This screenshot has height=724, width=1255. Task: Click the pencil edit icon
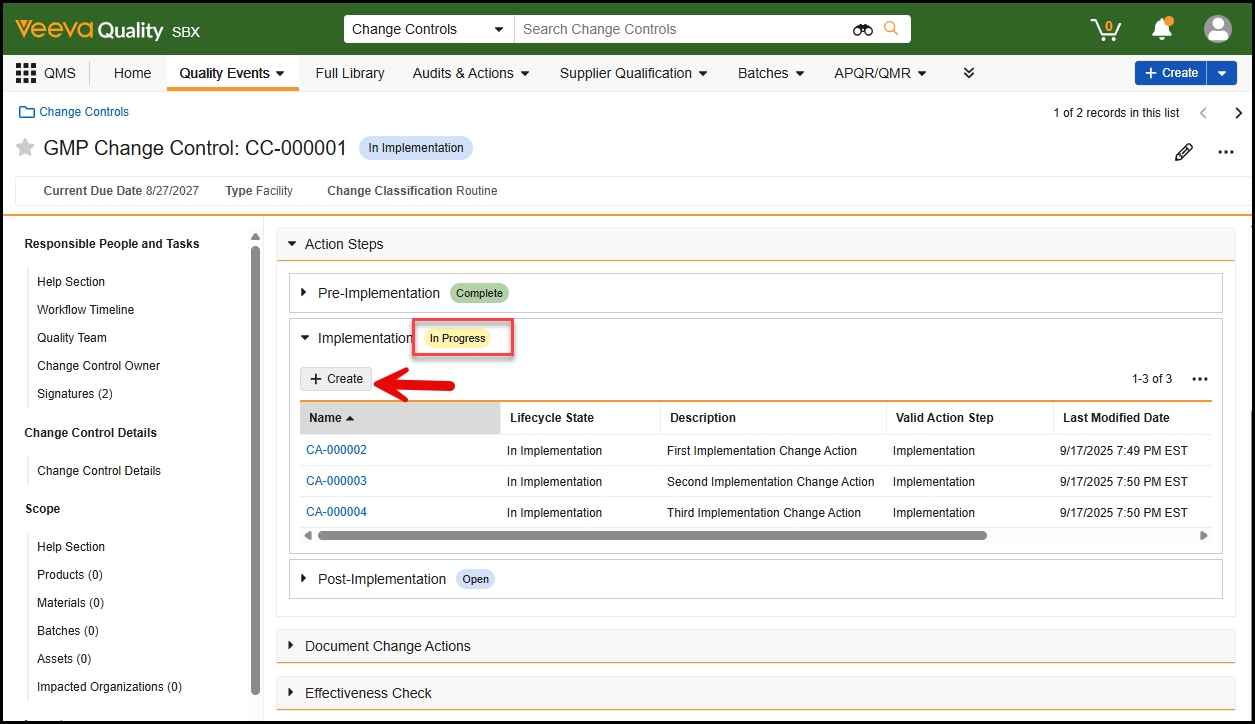1183,152
